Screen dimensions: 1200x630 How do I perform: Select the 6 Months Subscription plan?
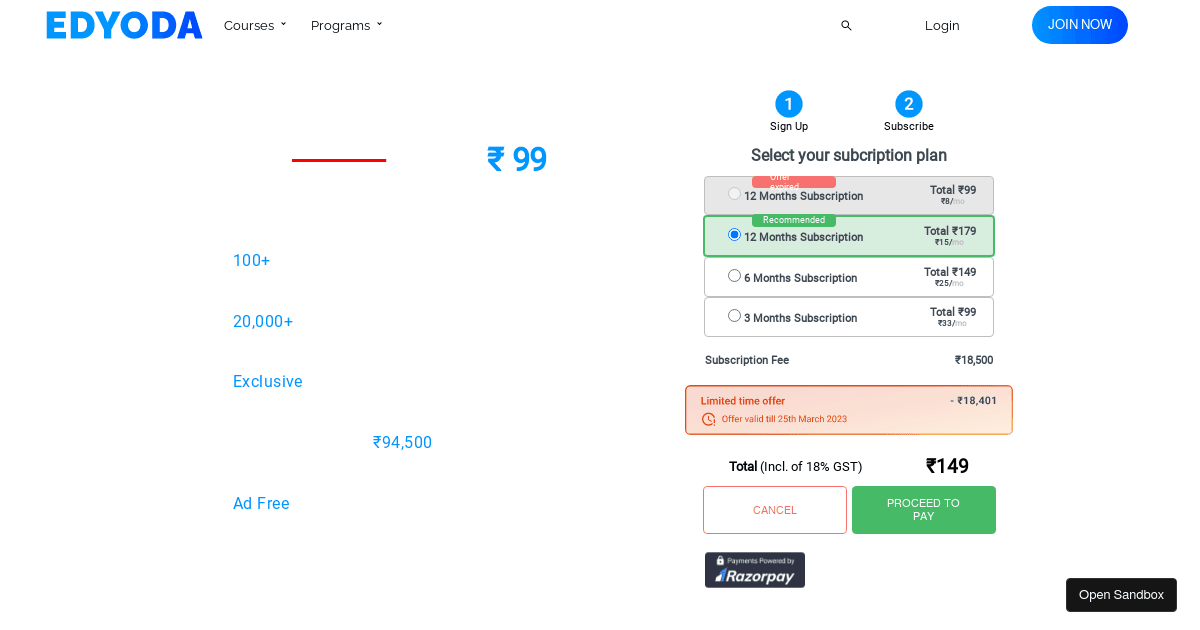[x=734, y=275]
